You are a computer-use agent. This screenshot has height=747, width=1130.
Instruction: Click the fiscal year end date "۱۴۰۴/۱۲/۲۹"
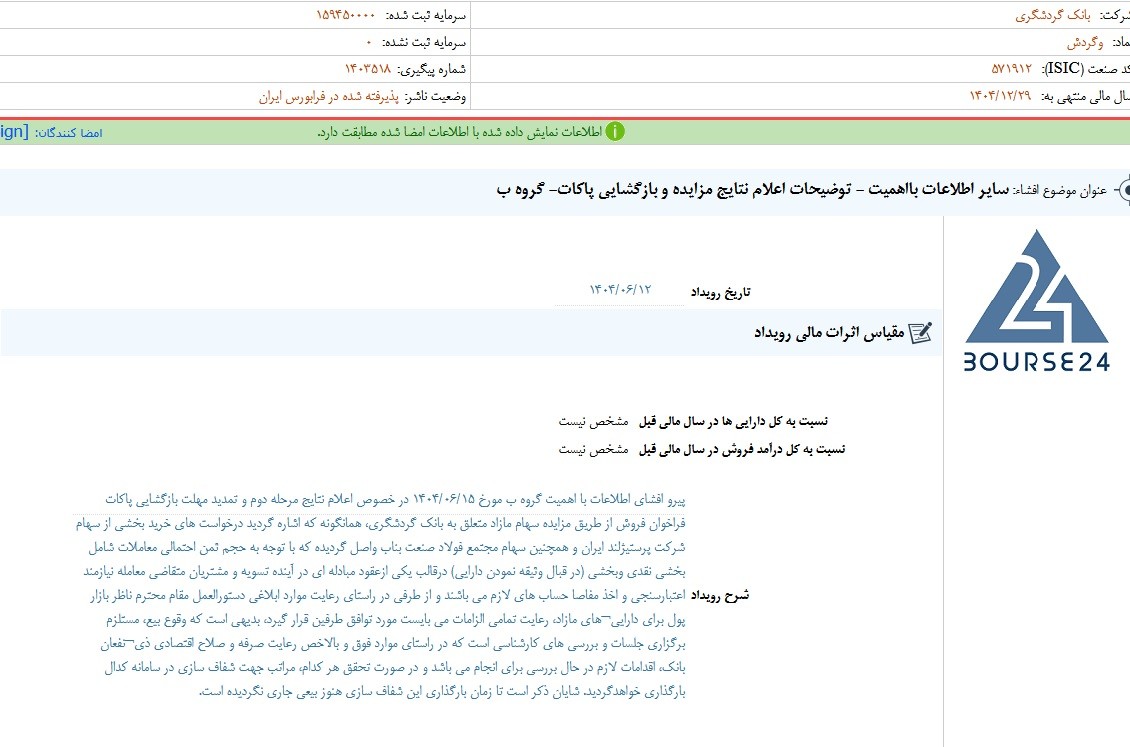coord(1000,96)
